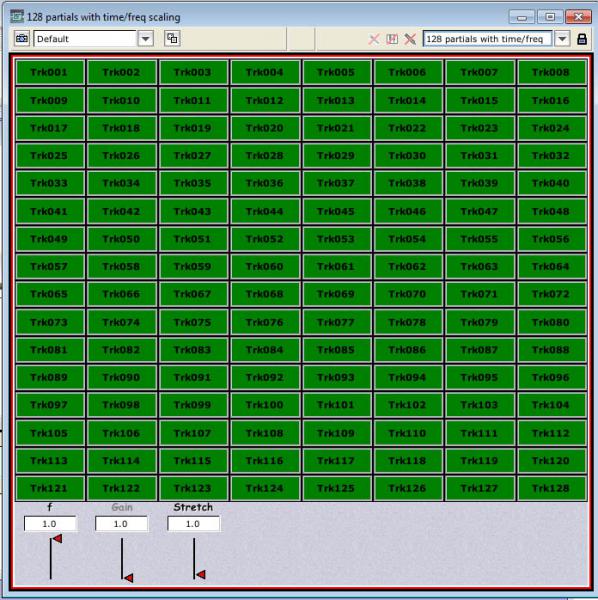Click the faded red X delete icon
Viewport: 598px width, 600px height.
tap(373, 39)
